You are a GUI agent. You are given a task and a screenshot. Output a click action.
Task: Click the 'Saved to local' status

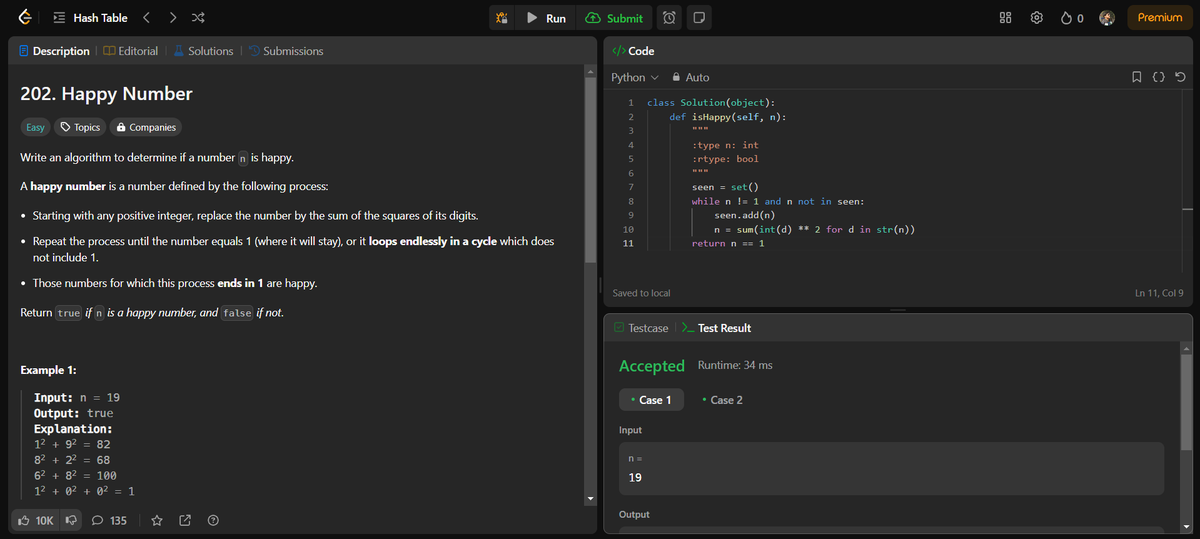[641, 293]
